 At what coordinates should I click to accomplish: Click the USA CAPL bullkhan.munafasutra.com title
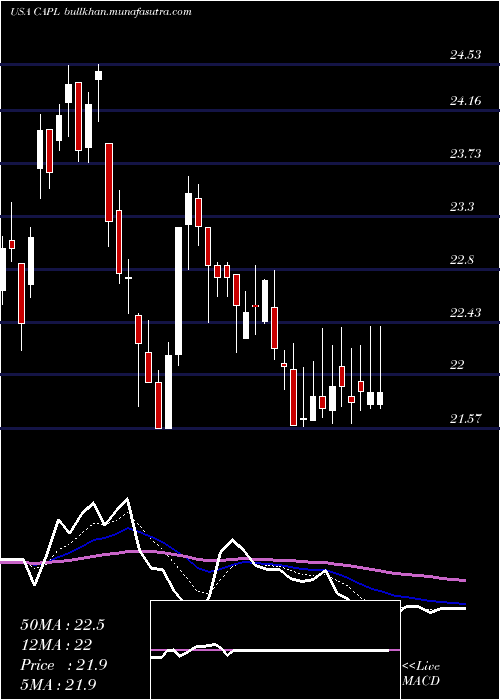coord(101,12)
